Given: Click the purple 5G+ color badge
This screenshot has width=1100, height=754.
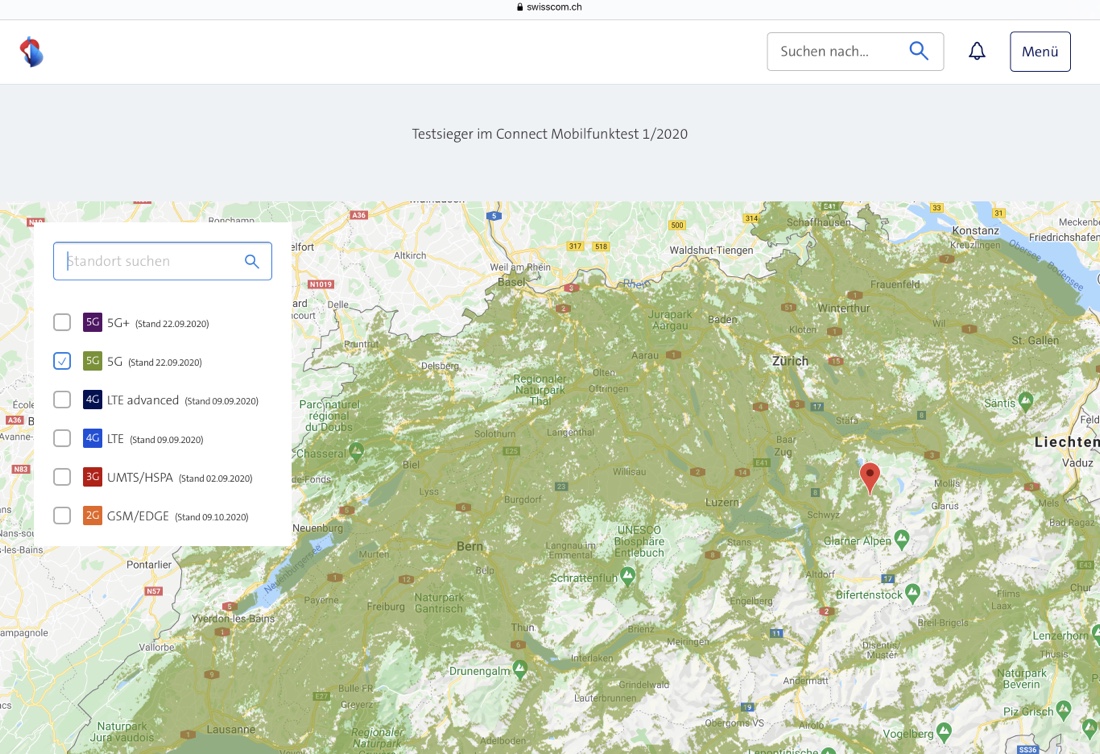Looking at the screenshot, I should coord(92,322).
